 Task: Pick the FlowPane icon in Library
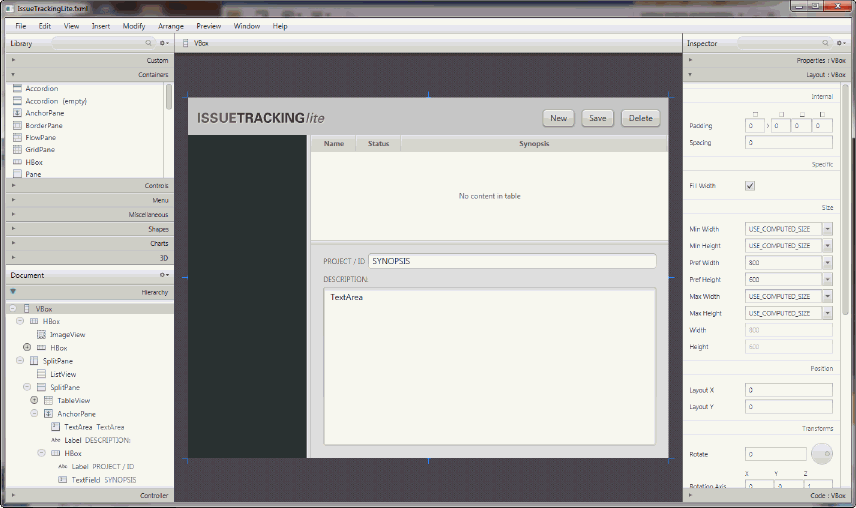click(17, 138)
